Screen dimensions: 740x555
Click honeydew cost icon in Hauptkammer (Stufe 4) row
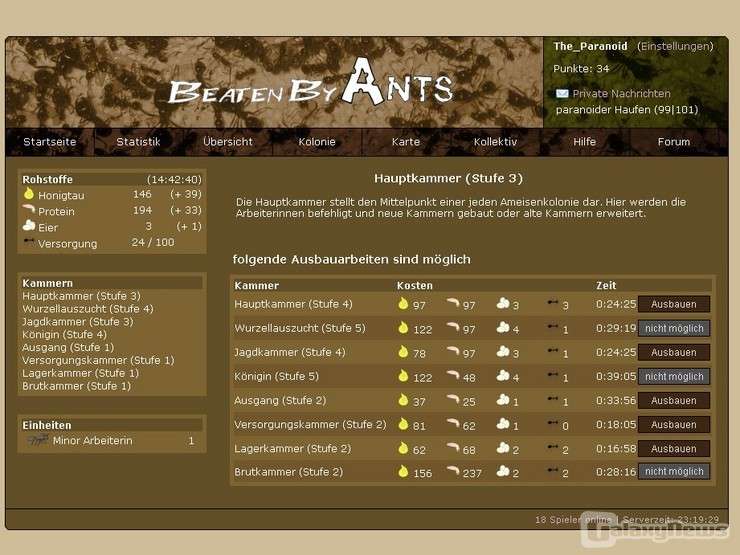(x=403, y=303)
